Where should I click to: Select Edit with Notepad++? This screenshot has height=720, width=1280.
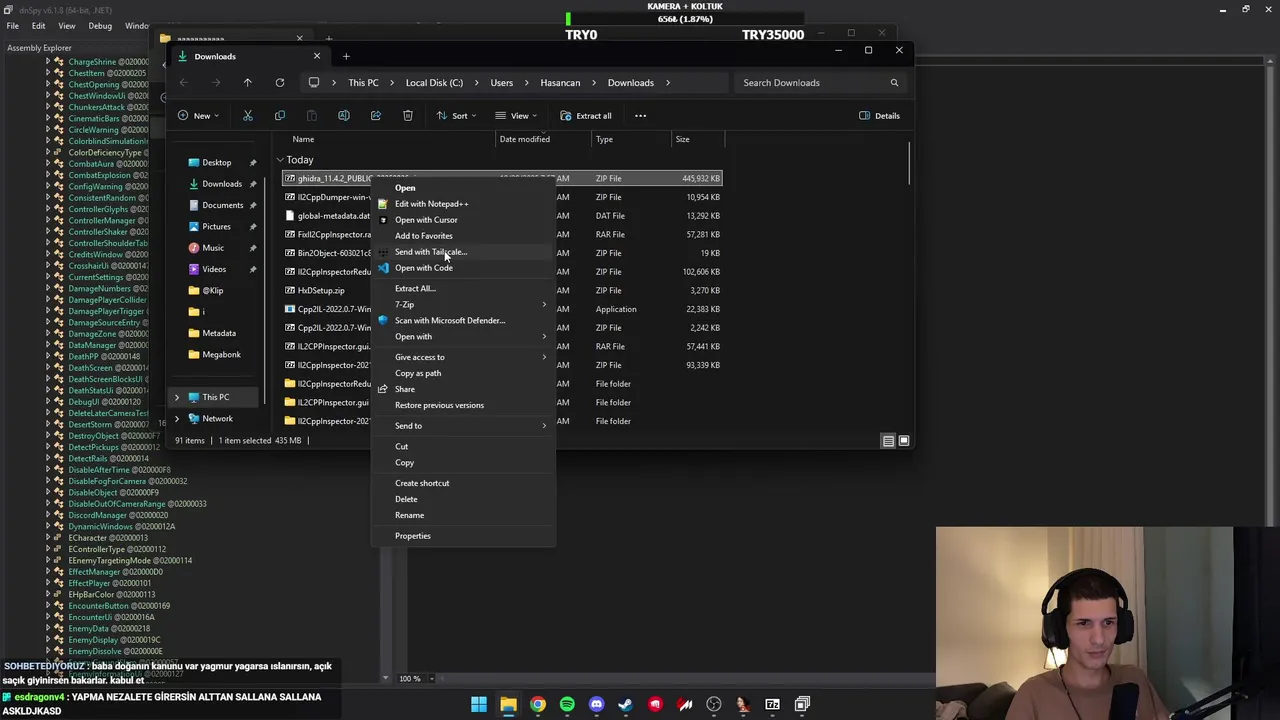click(463, 204)
